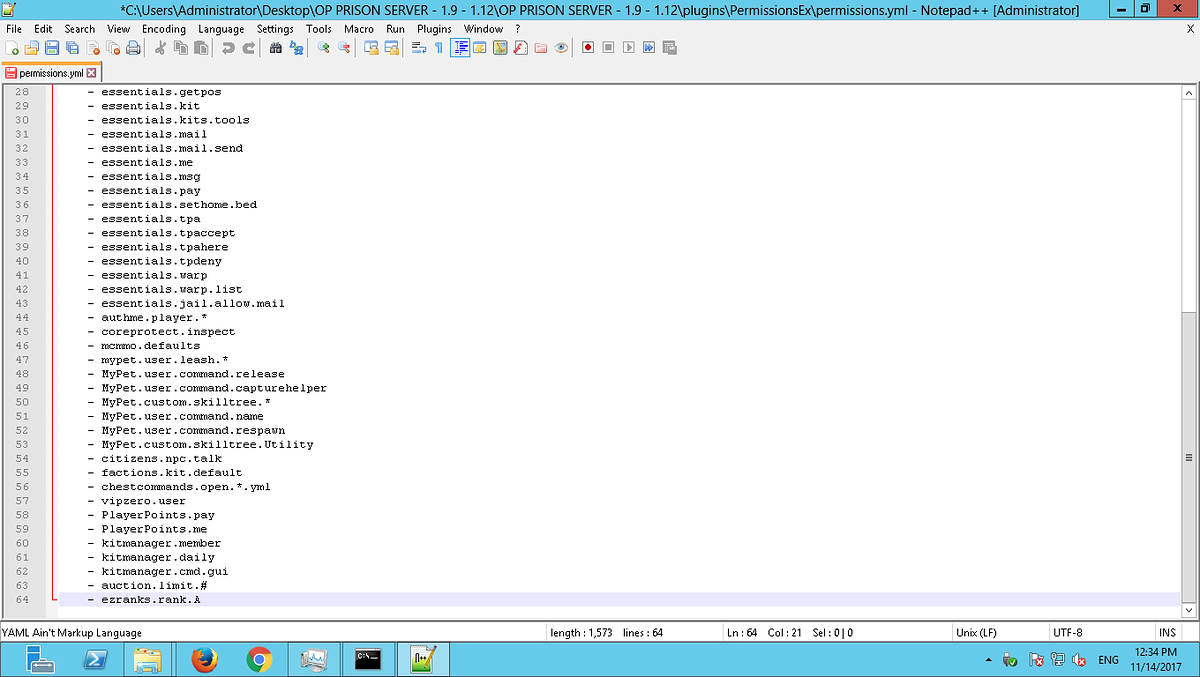Open the File menu
This screenshot has width=1200, height=677.
pos(14,29)
